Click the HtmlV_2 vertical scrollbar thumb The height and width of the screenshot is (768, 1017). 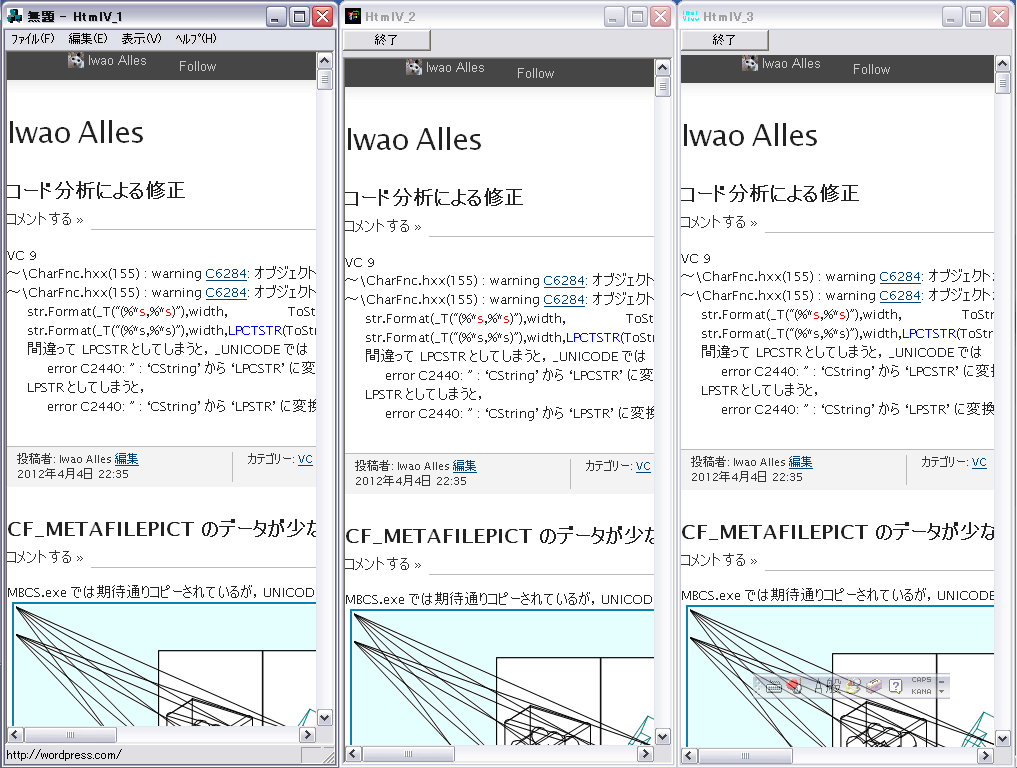(x=662, y=86)
